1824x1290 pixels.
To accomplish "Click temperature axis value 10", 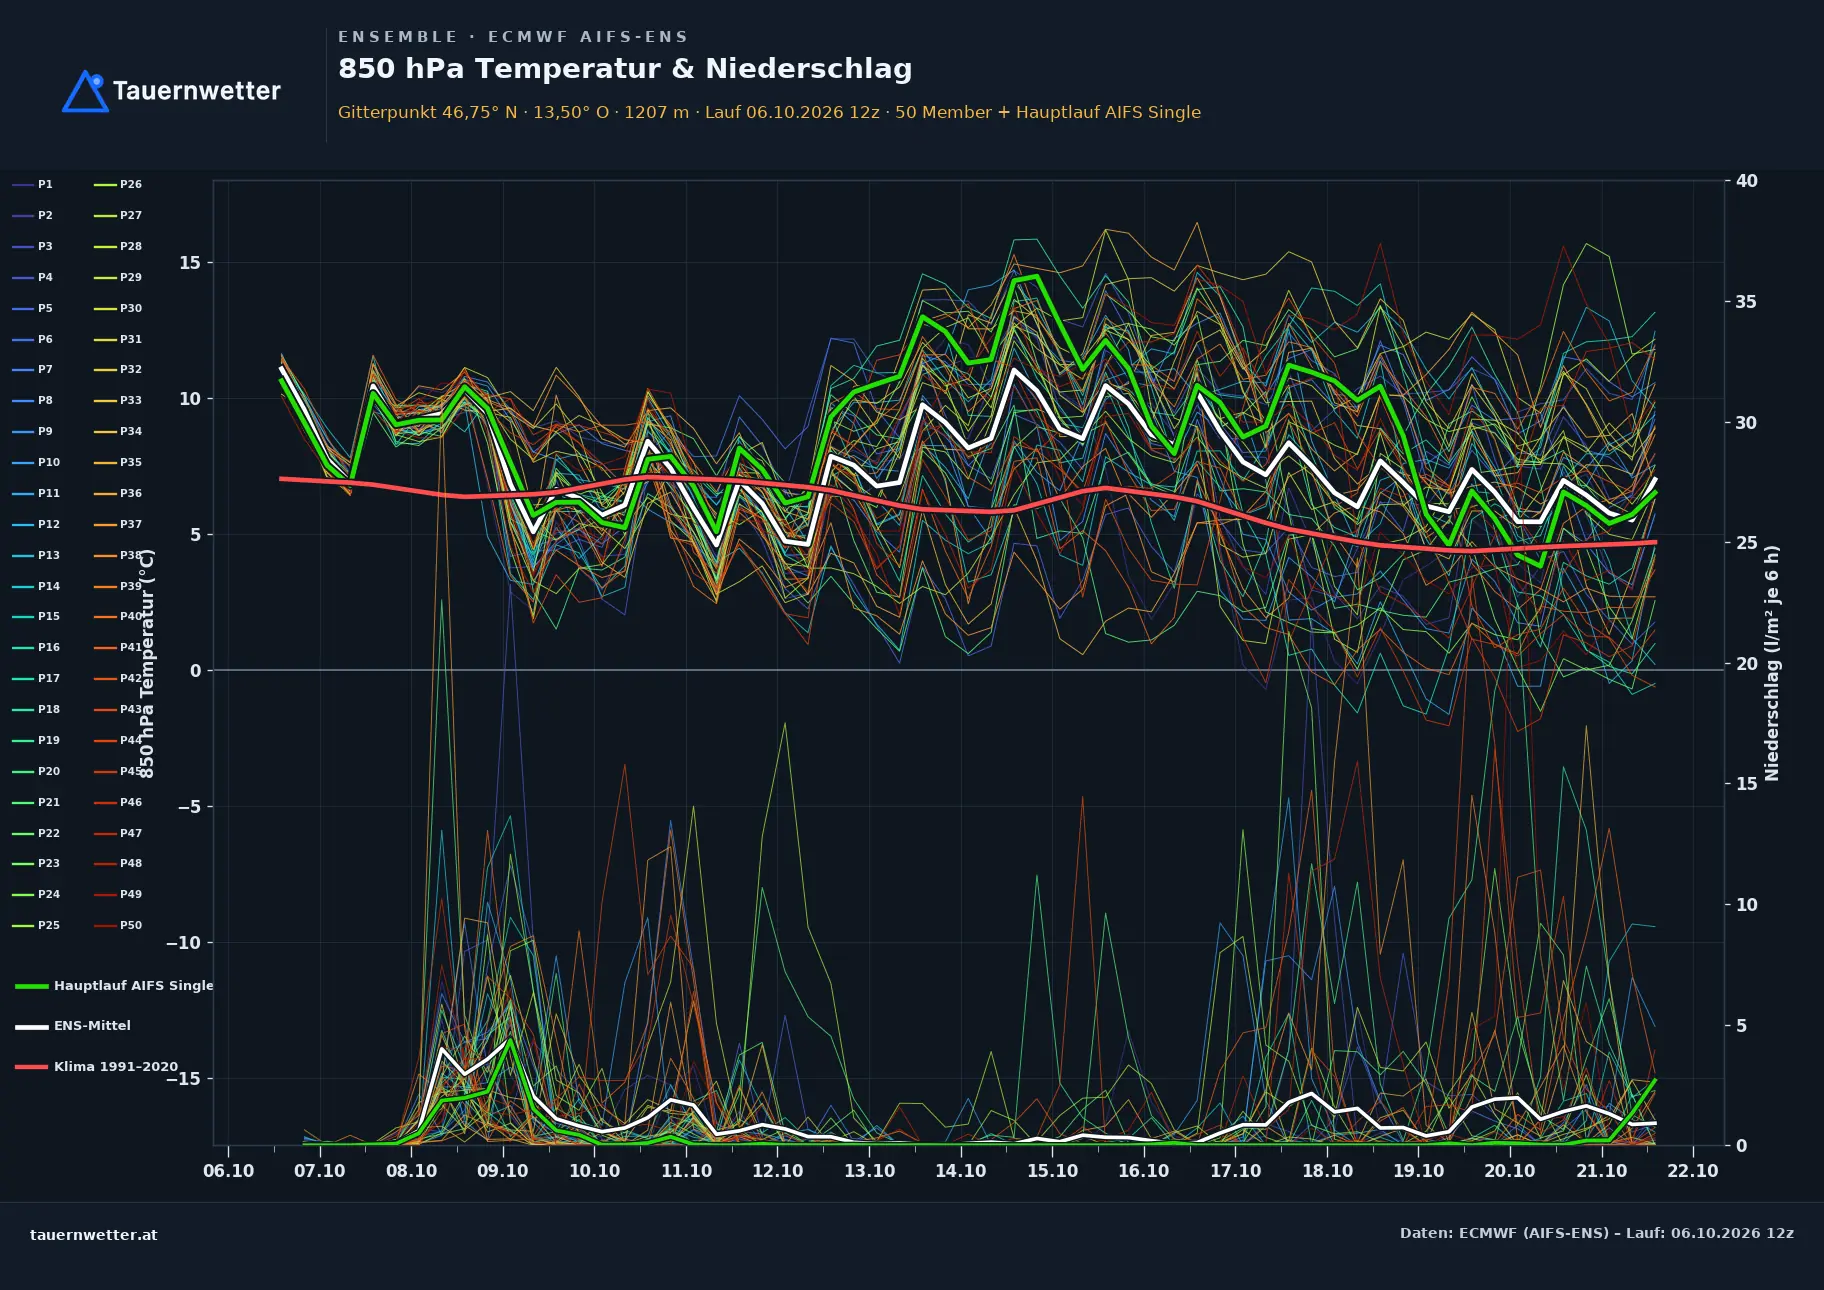I will (190, 399).
